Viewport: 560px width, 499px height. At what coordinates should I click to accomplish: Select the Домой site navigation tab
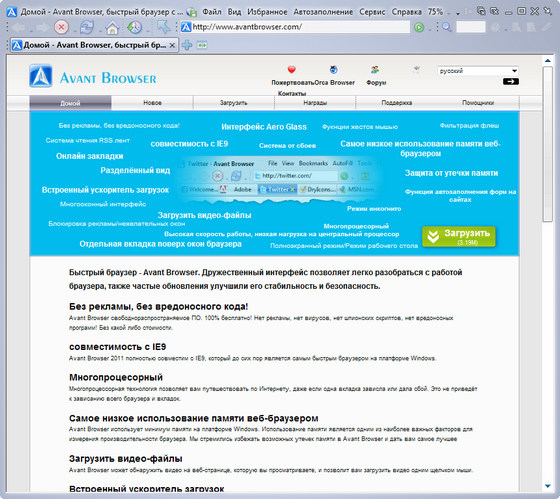click(x=70, y=103)
